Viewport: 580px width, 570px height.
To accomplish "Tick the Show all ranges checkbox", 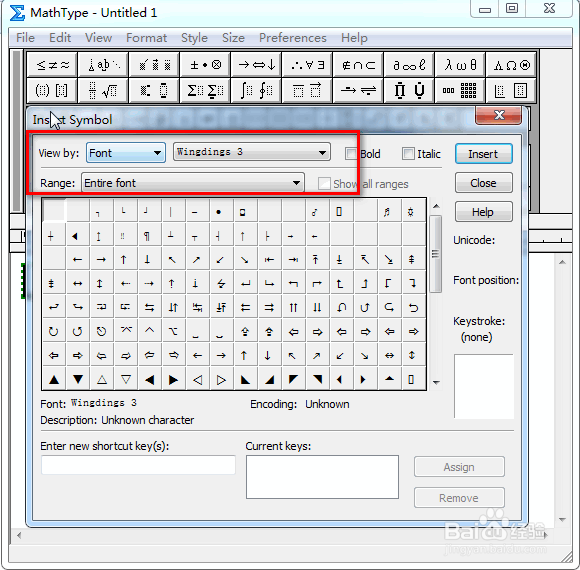I will pyautogui.click(x=324, y=183).
